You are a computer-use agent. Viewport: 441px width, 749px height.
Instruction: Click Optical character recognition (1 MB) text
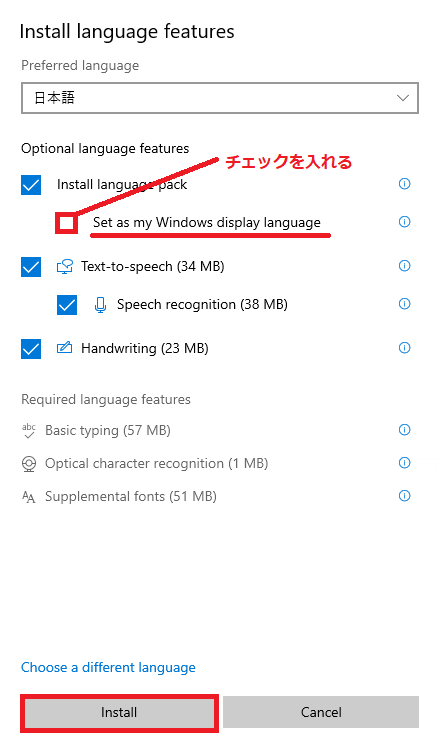[157, 463]
